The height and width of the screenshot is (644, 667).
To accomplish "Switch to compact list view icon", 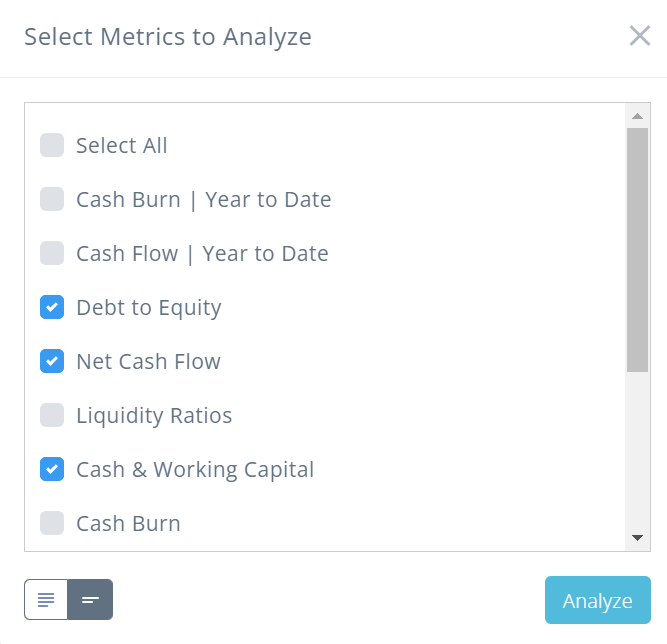I will (90, 600).
